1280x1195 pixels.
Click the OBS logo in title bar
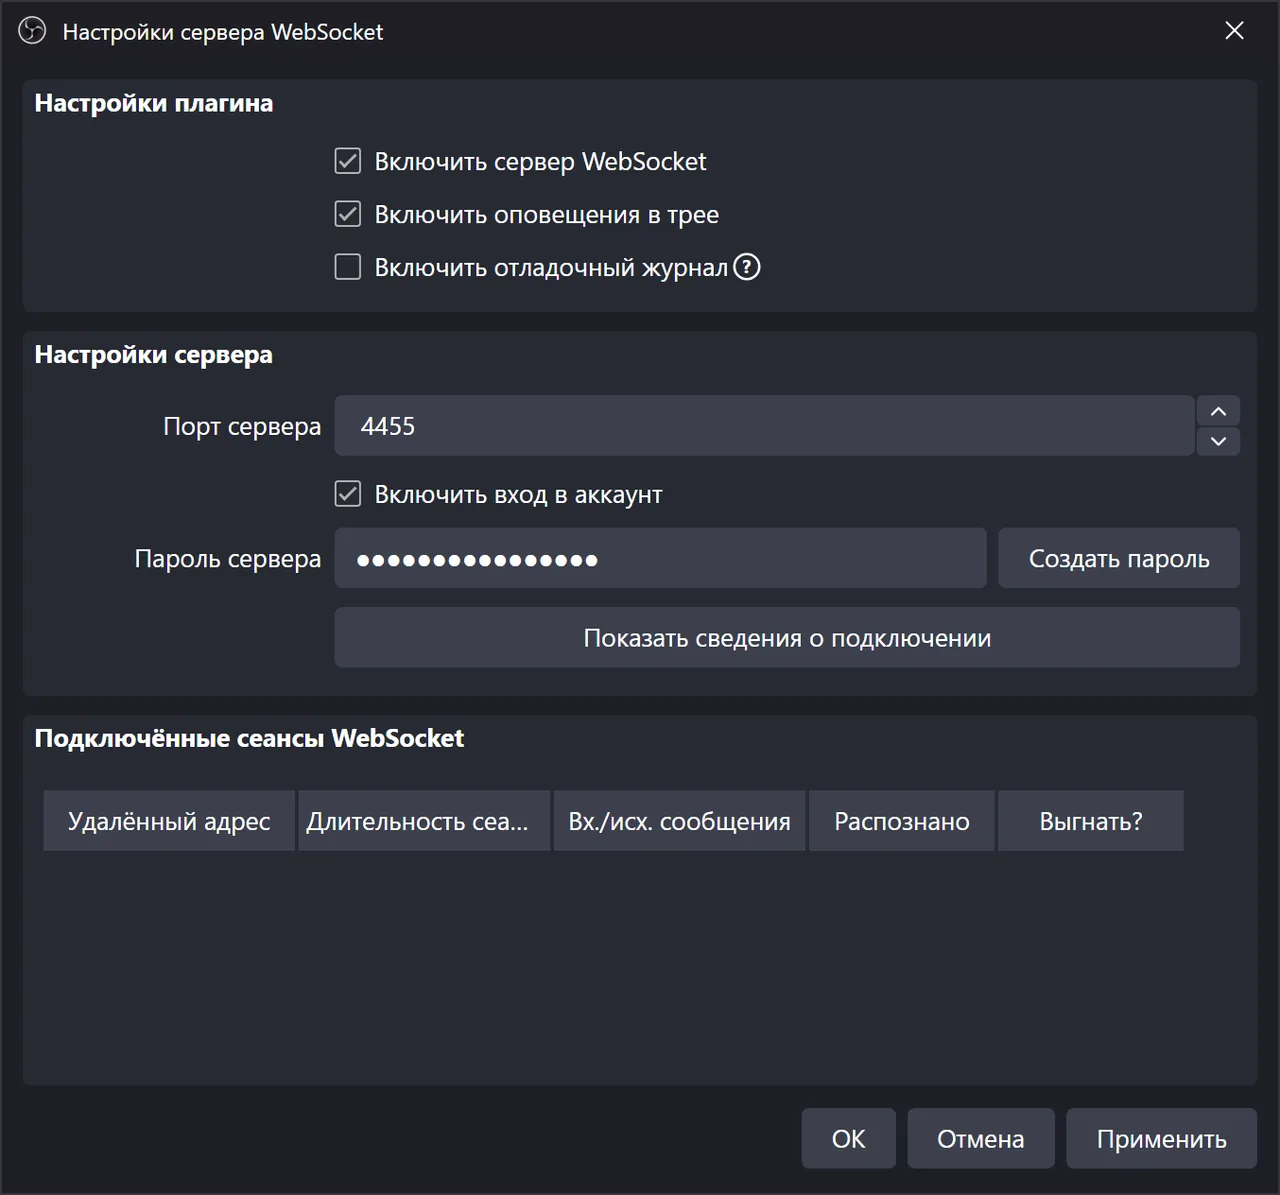(32, 31)
